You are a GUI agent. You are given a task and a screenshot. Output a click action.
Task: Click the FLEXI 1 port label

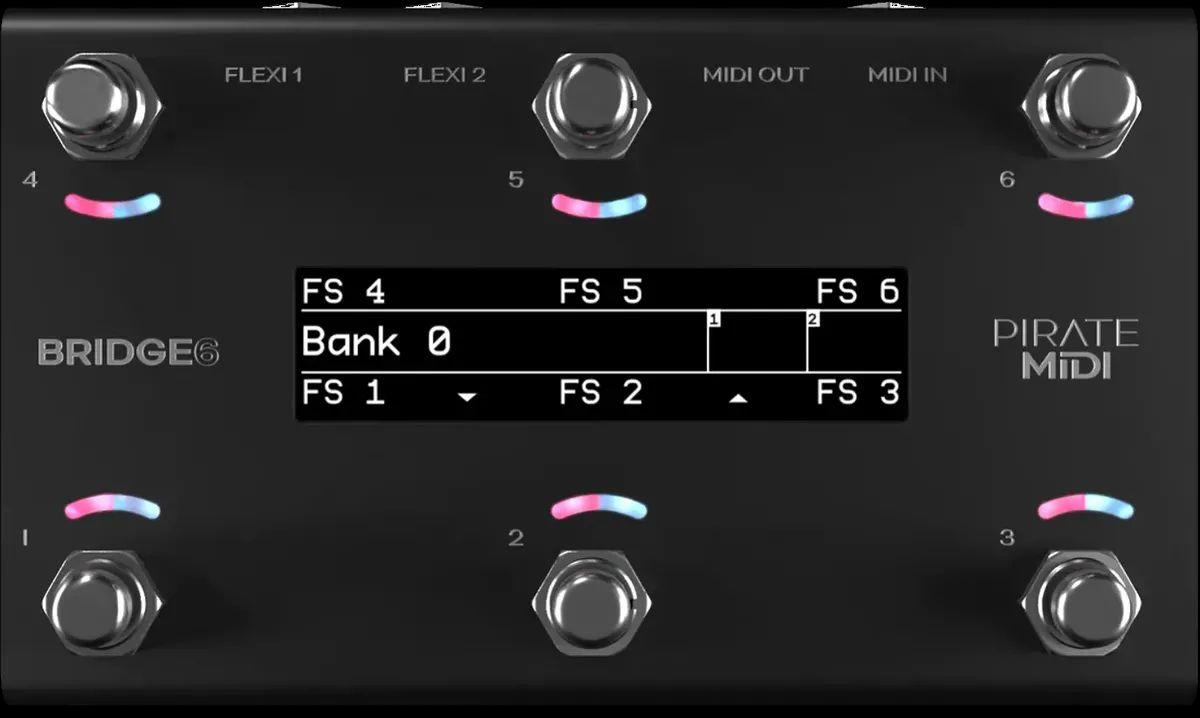pyautogui.click(x=263, y=75)
